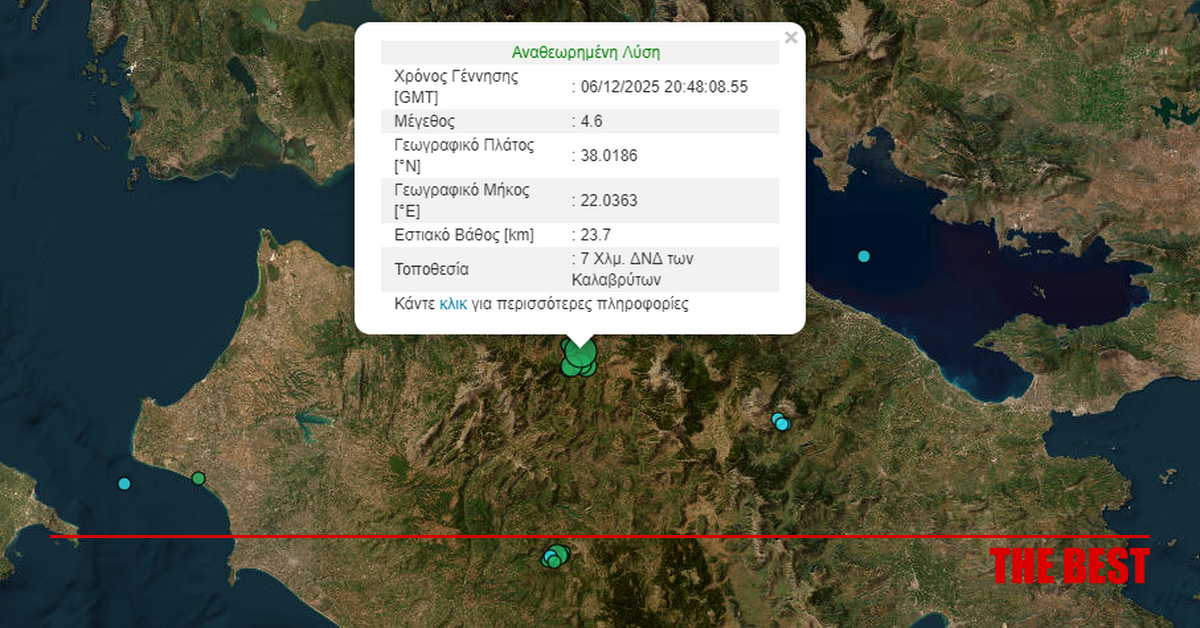
Task: Click the location text "7 Χλμ. ΔΝΔ των Καλαβρύτων"
Action: pos(632,269)
